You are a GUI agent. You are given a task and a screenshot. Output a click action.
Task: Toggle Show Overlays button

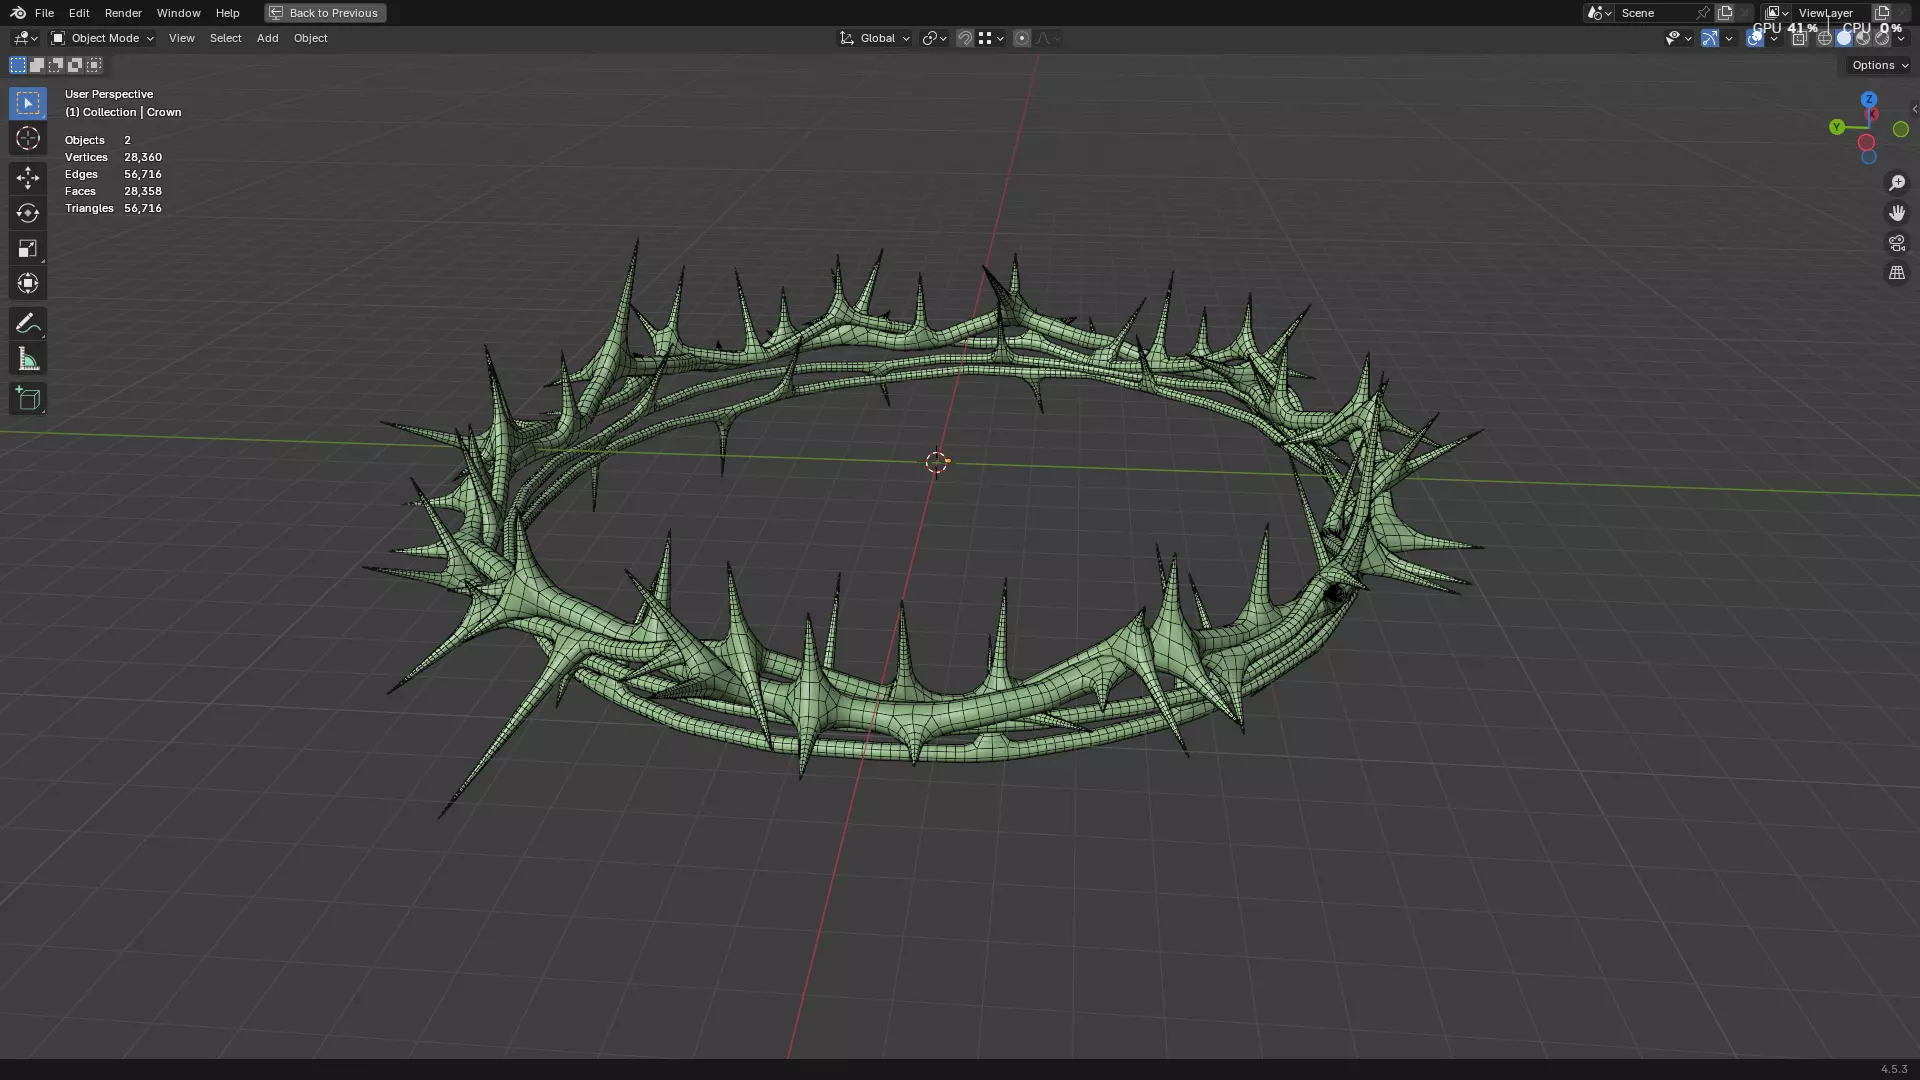(x=1754, y=38)
